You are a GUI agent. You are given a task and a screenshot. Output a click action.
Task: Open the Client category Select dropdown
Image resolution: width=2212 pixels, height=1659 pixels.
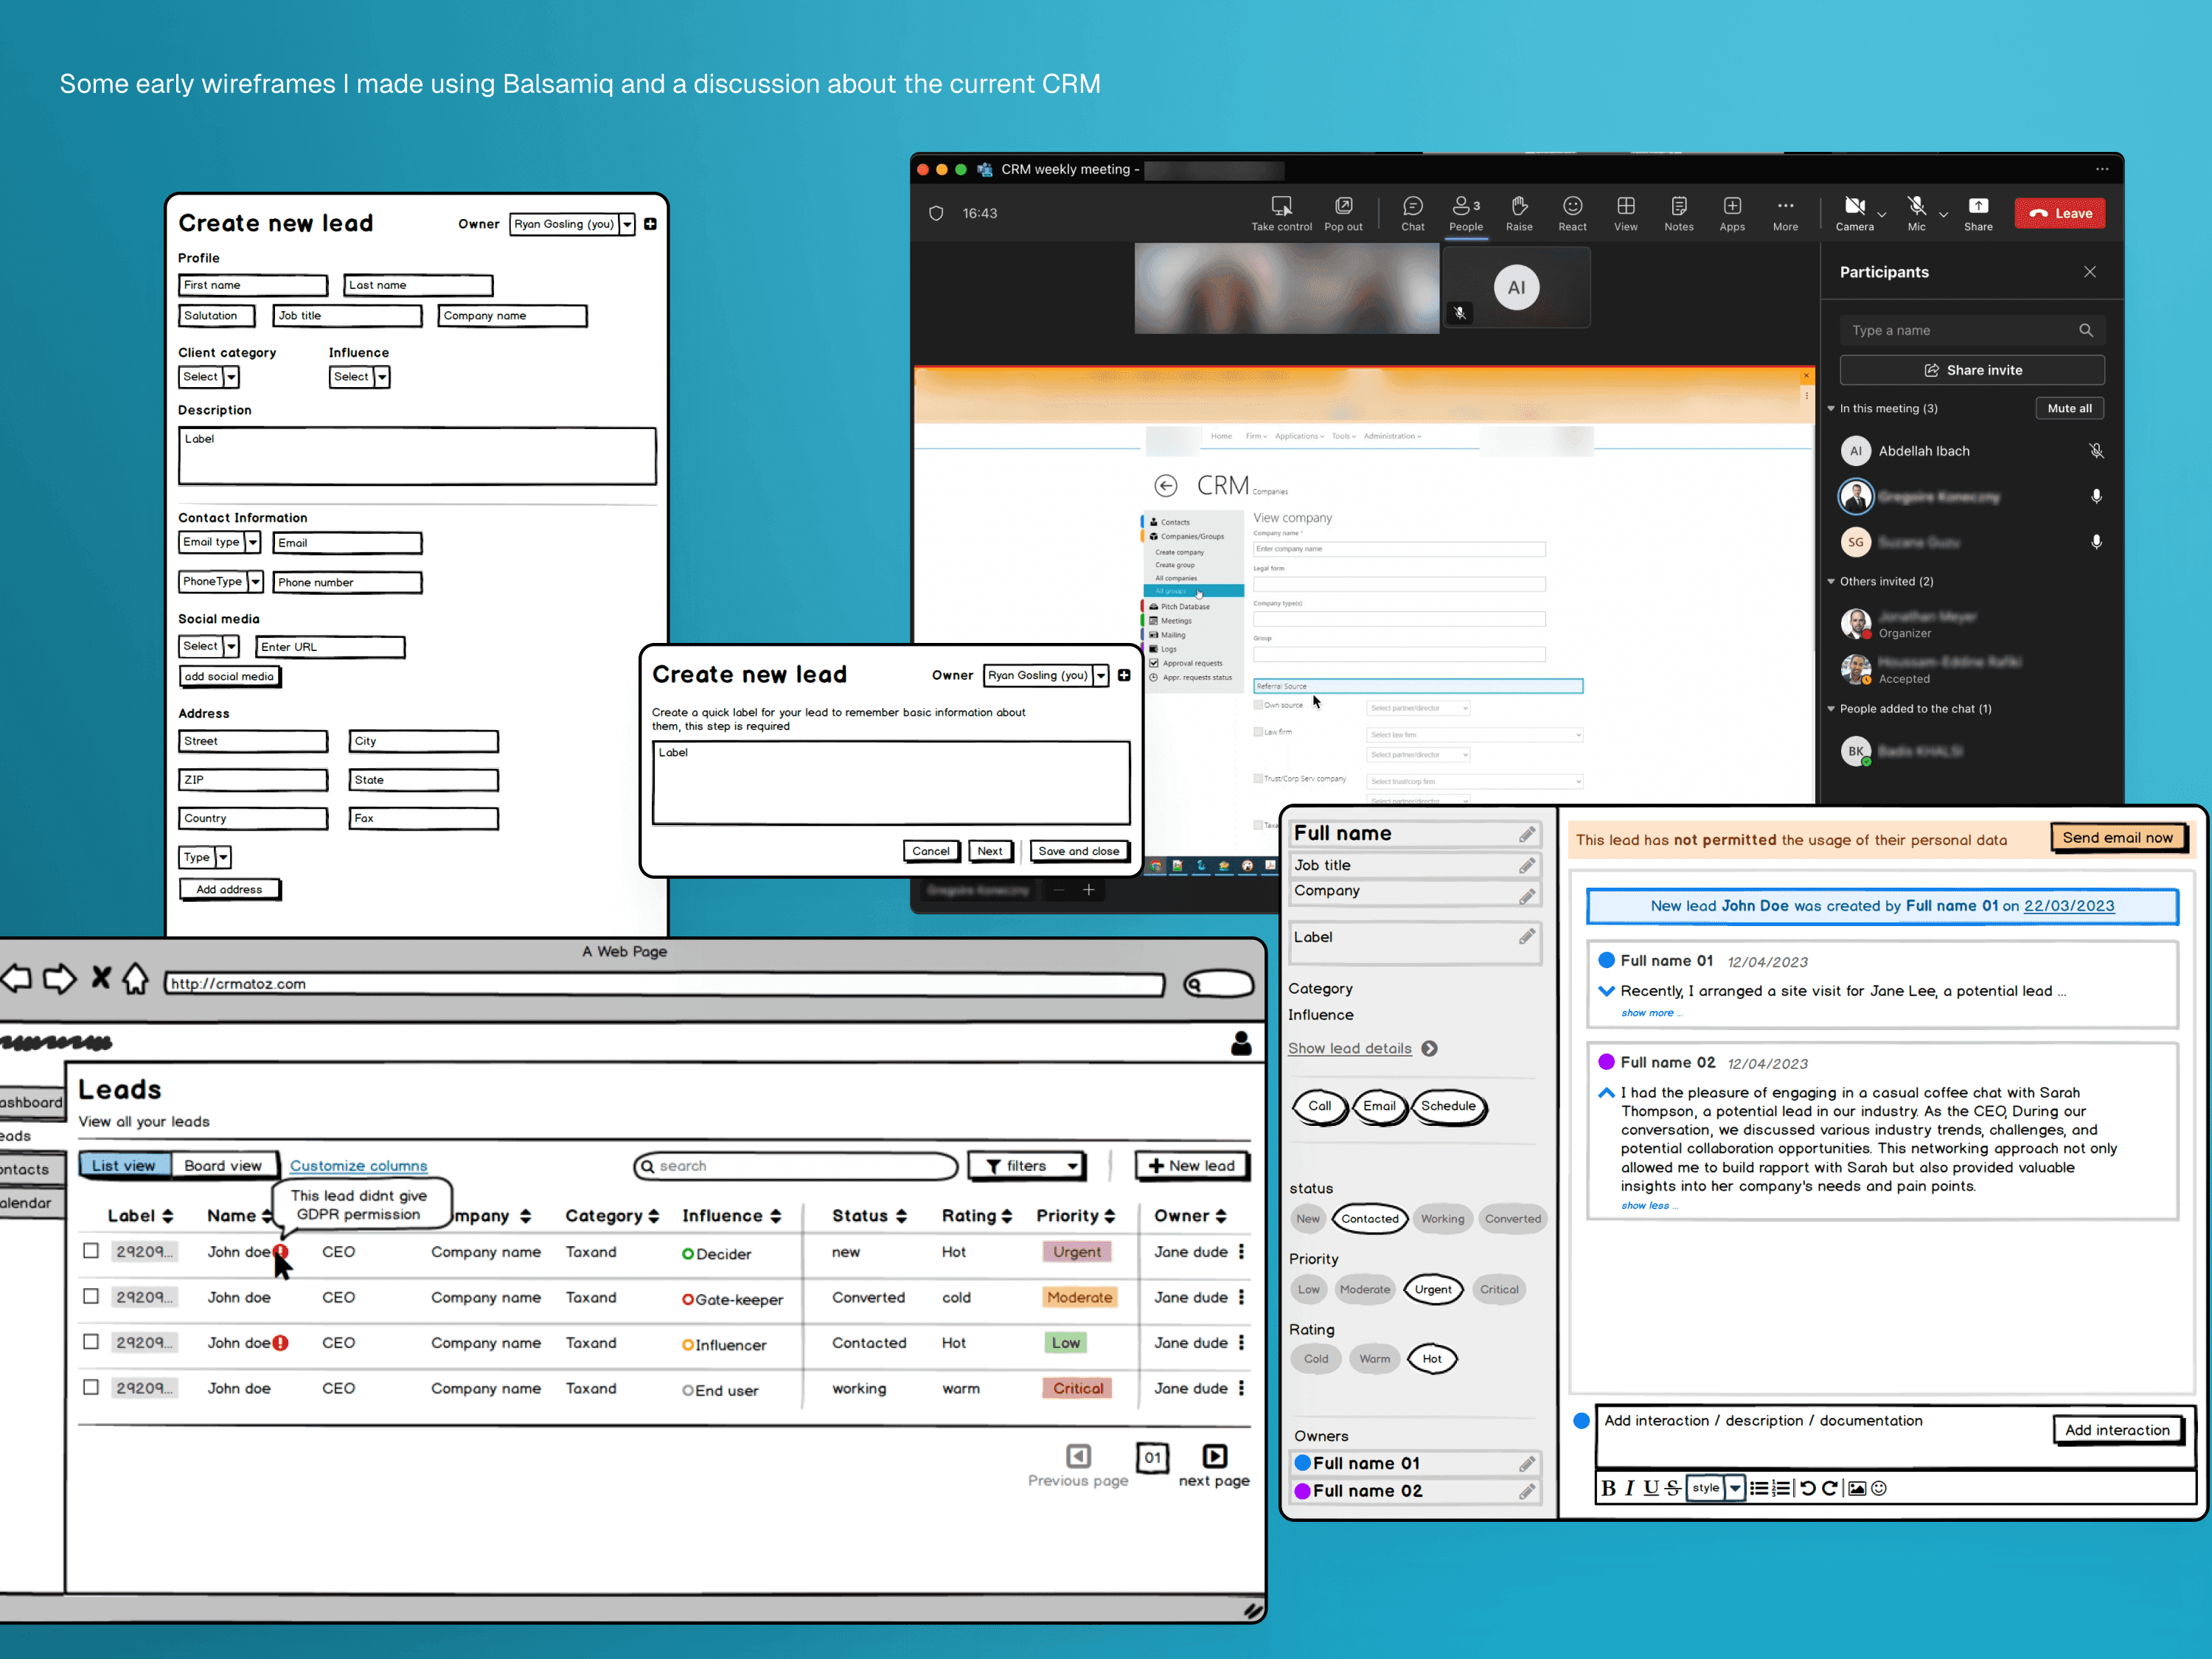pos(209,377)
